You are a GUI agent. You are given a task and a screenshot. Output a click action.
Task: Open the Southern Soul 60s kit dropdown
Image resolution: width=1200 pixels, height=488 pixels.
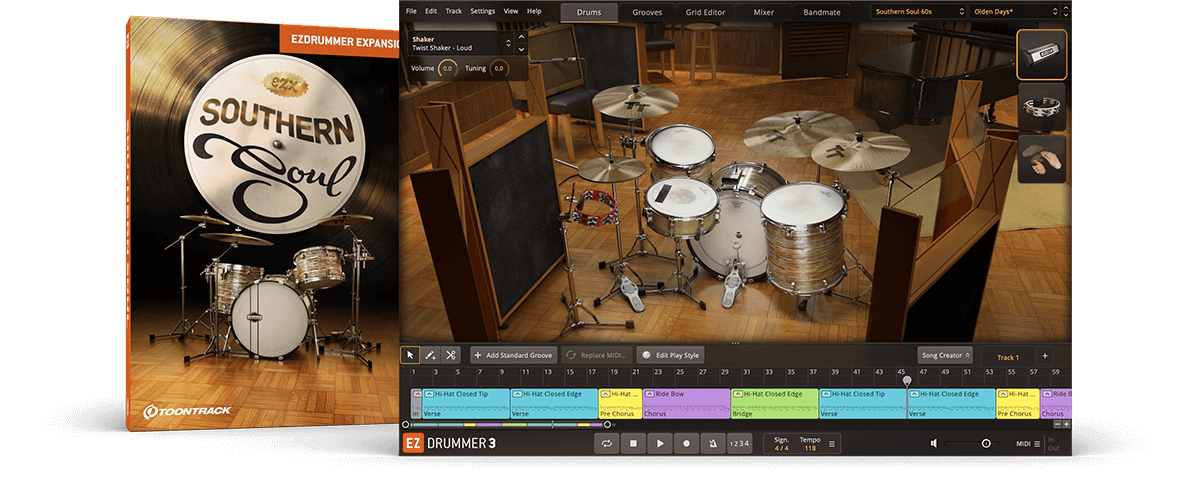point(919,11)
